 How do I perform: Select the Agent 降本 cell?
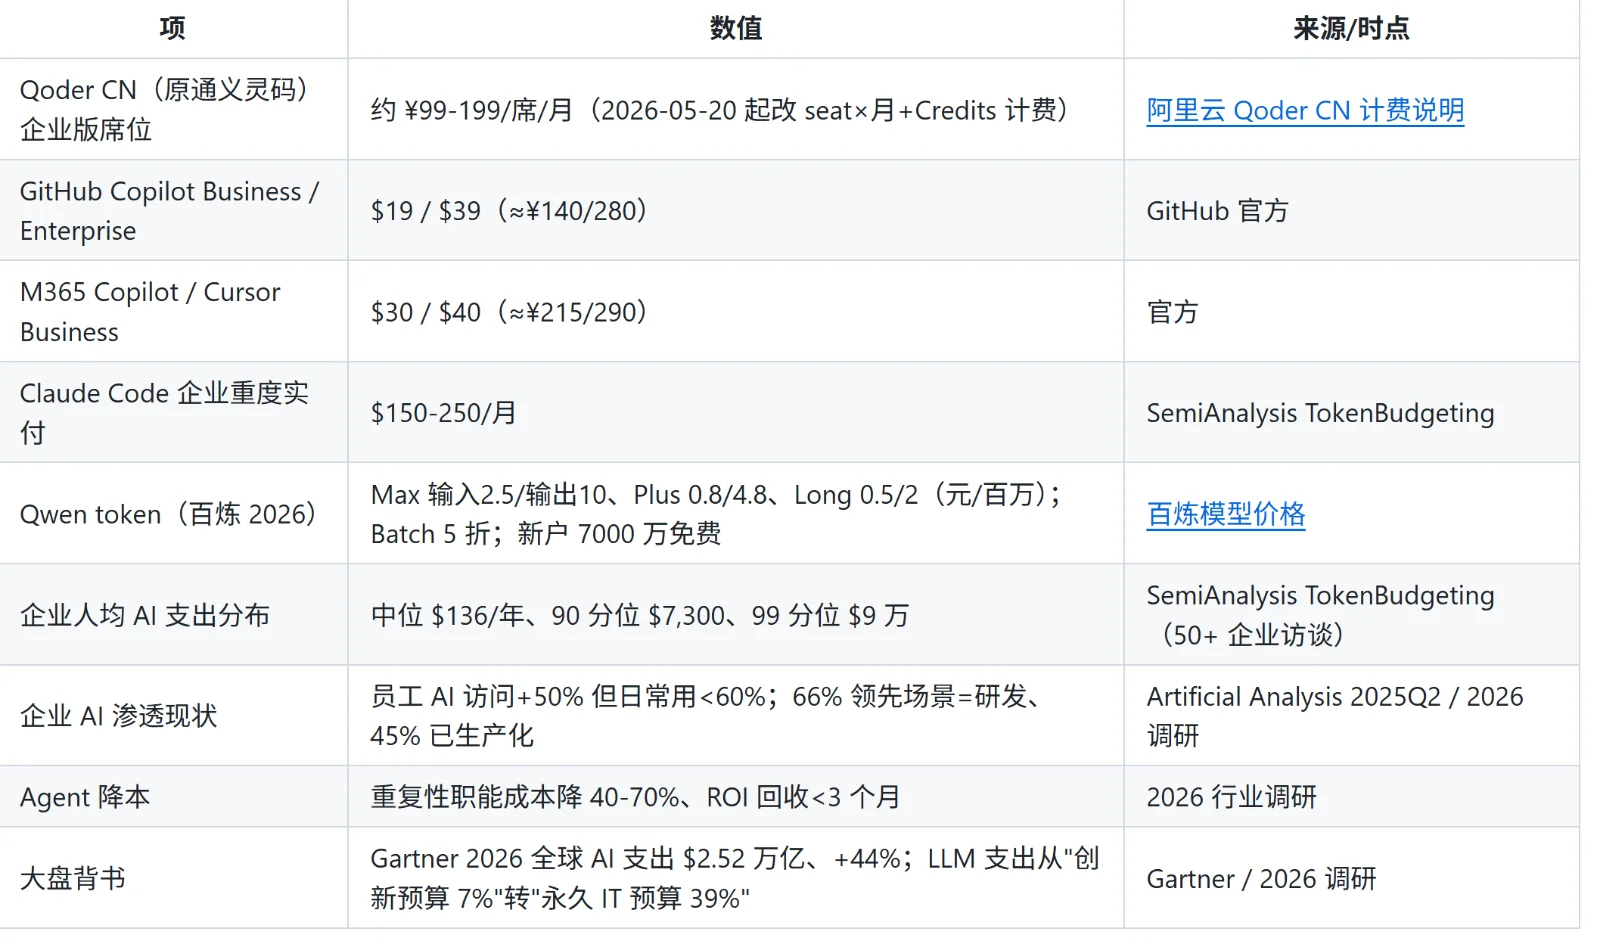pos(174,796)
